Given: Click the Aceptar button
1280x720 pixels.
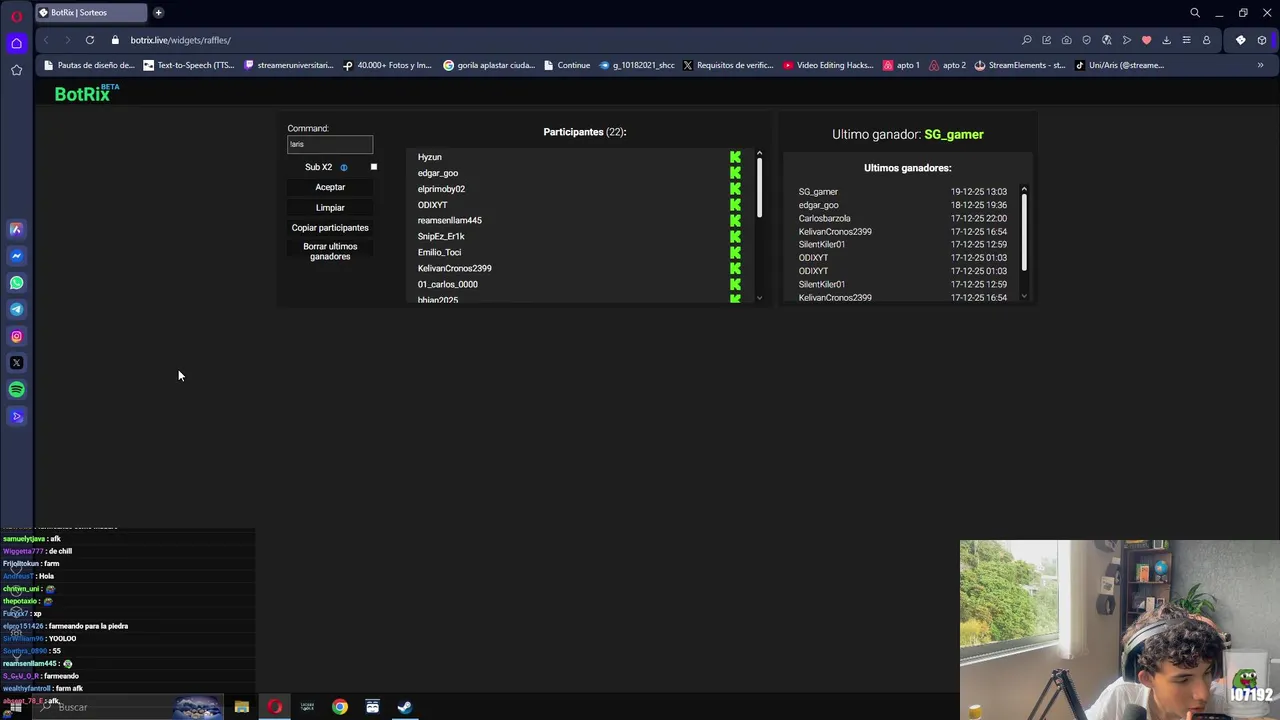Looking at the screenshot, I should 330,187.
